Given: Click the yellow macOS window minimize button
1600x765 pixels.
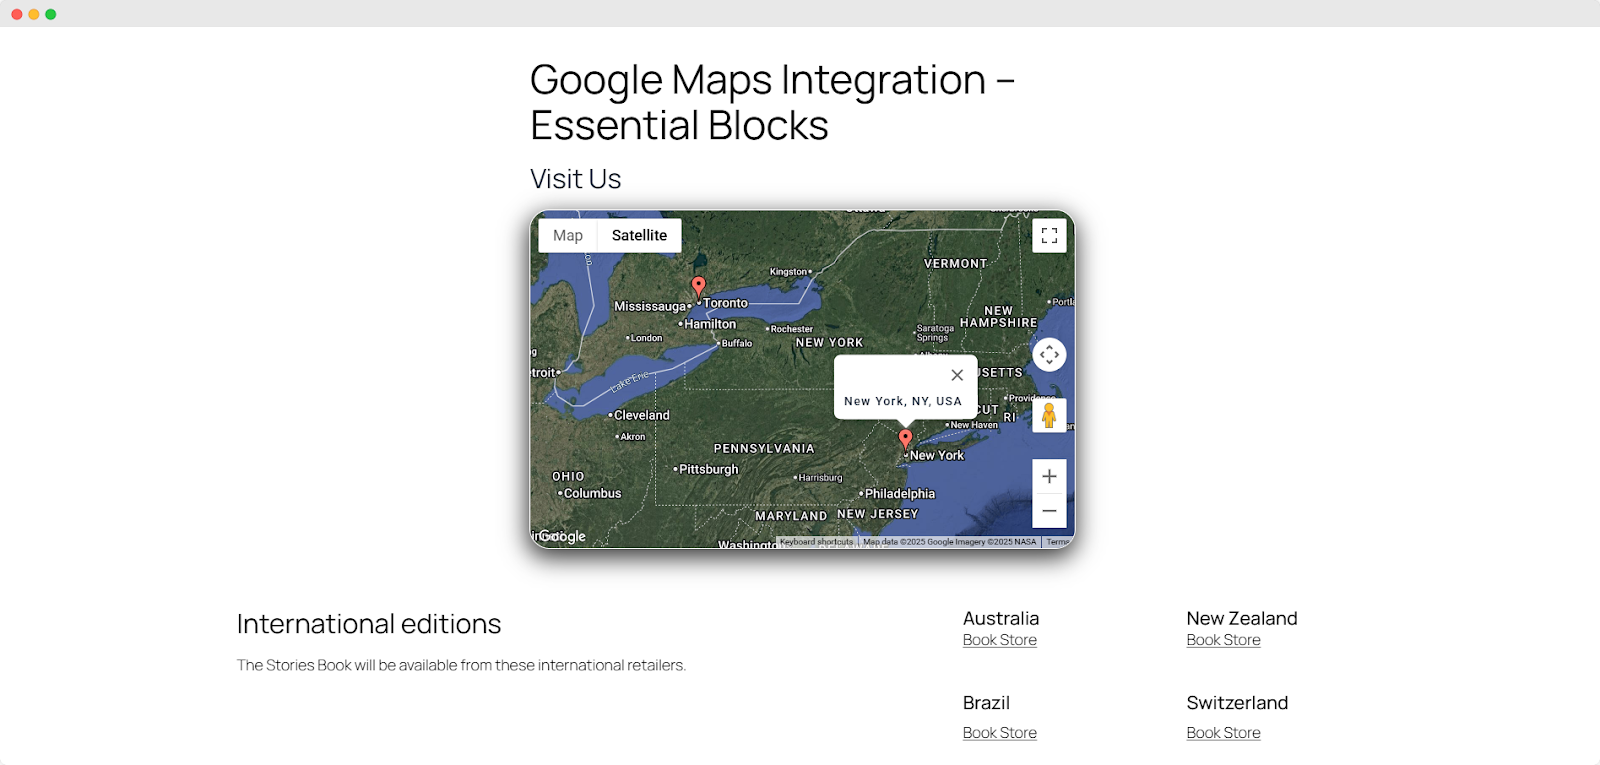Looking at the screenshot, I should pos(34,14).
